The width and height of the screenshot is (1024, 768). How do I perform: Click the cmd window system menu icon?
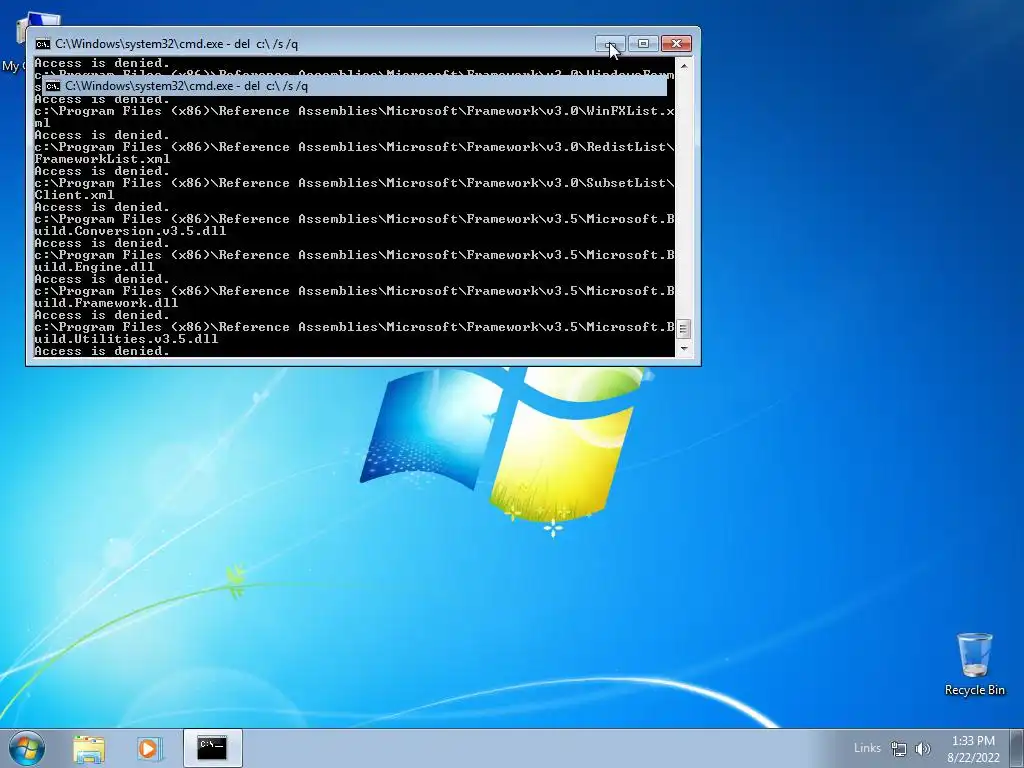tap(42, 44)
